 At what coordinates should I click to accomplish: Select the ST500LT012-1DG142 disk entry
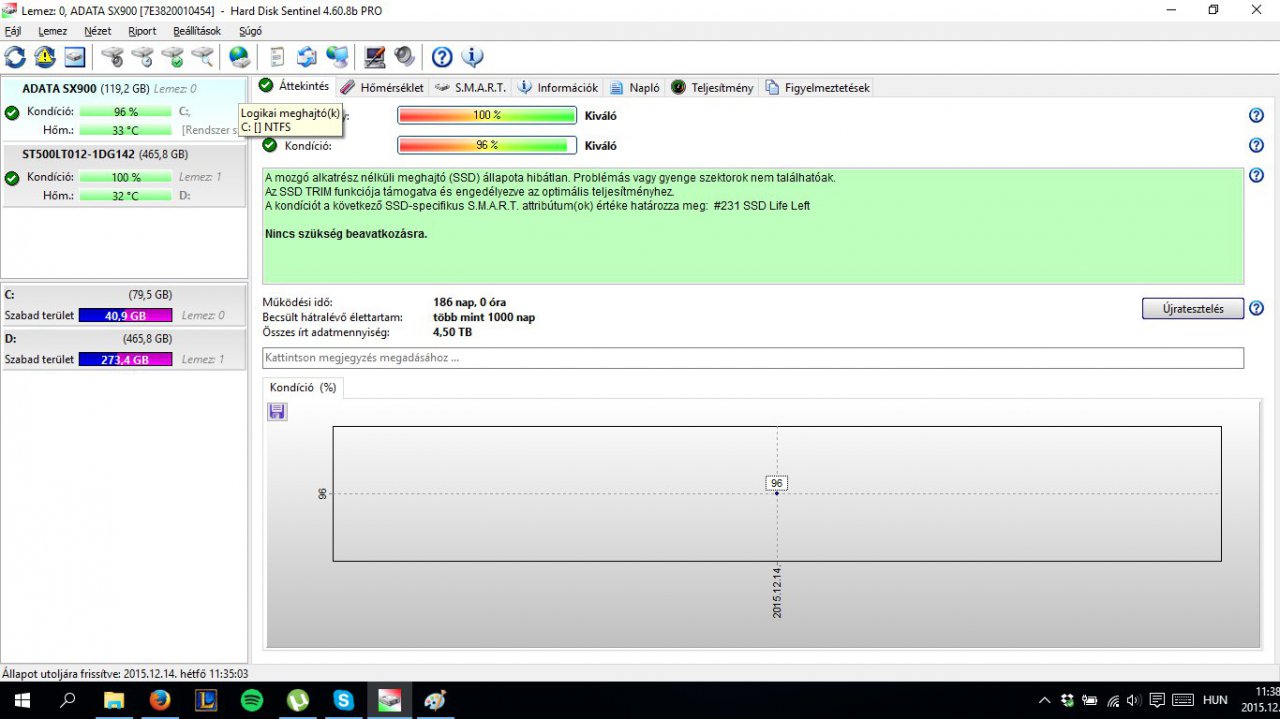click(x=123, y=175)
